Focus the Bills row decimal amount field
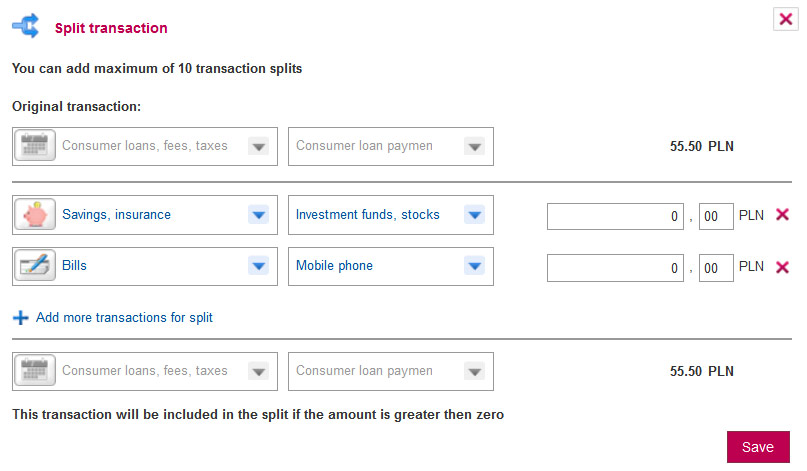The width and height of the screenshot is (807, 471). pos(716,268)
